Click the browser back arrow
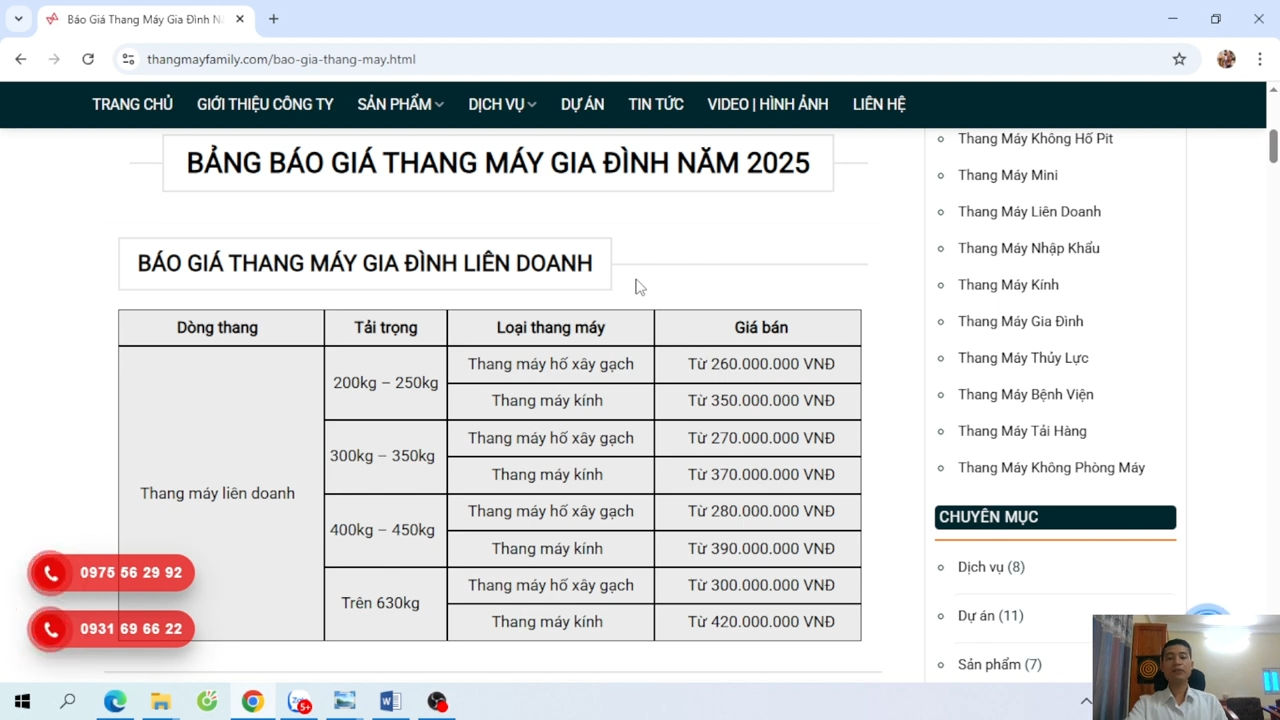The height and width of the screenshot is (720, 1280). tap(21, 59)
